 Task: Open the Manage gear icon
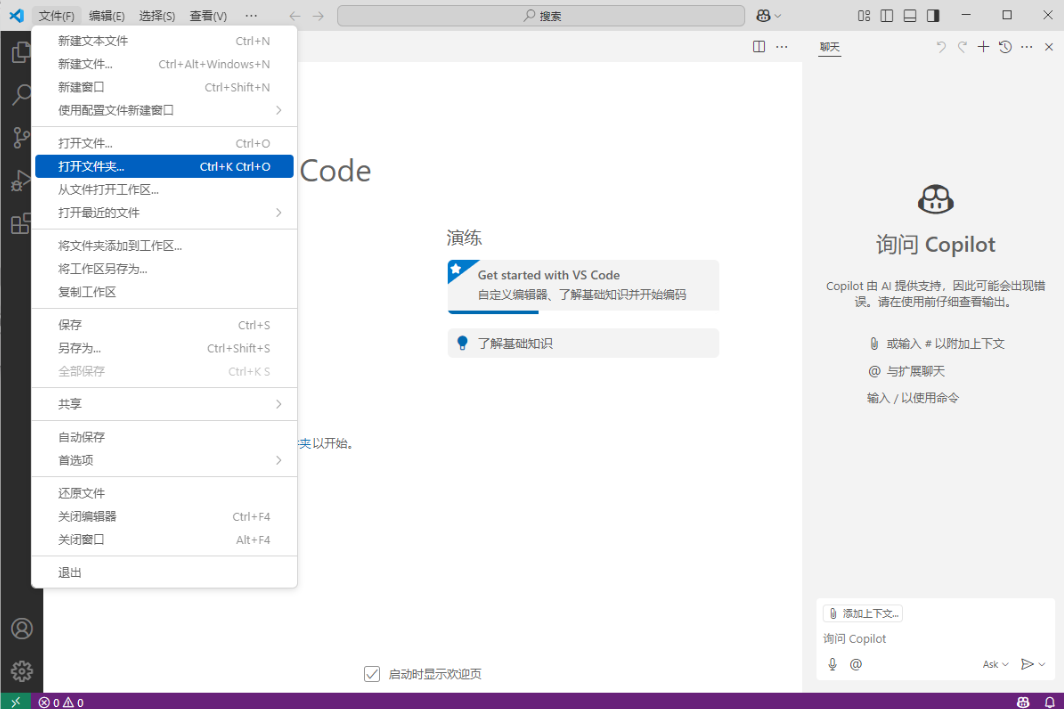22,671
